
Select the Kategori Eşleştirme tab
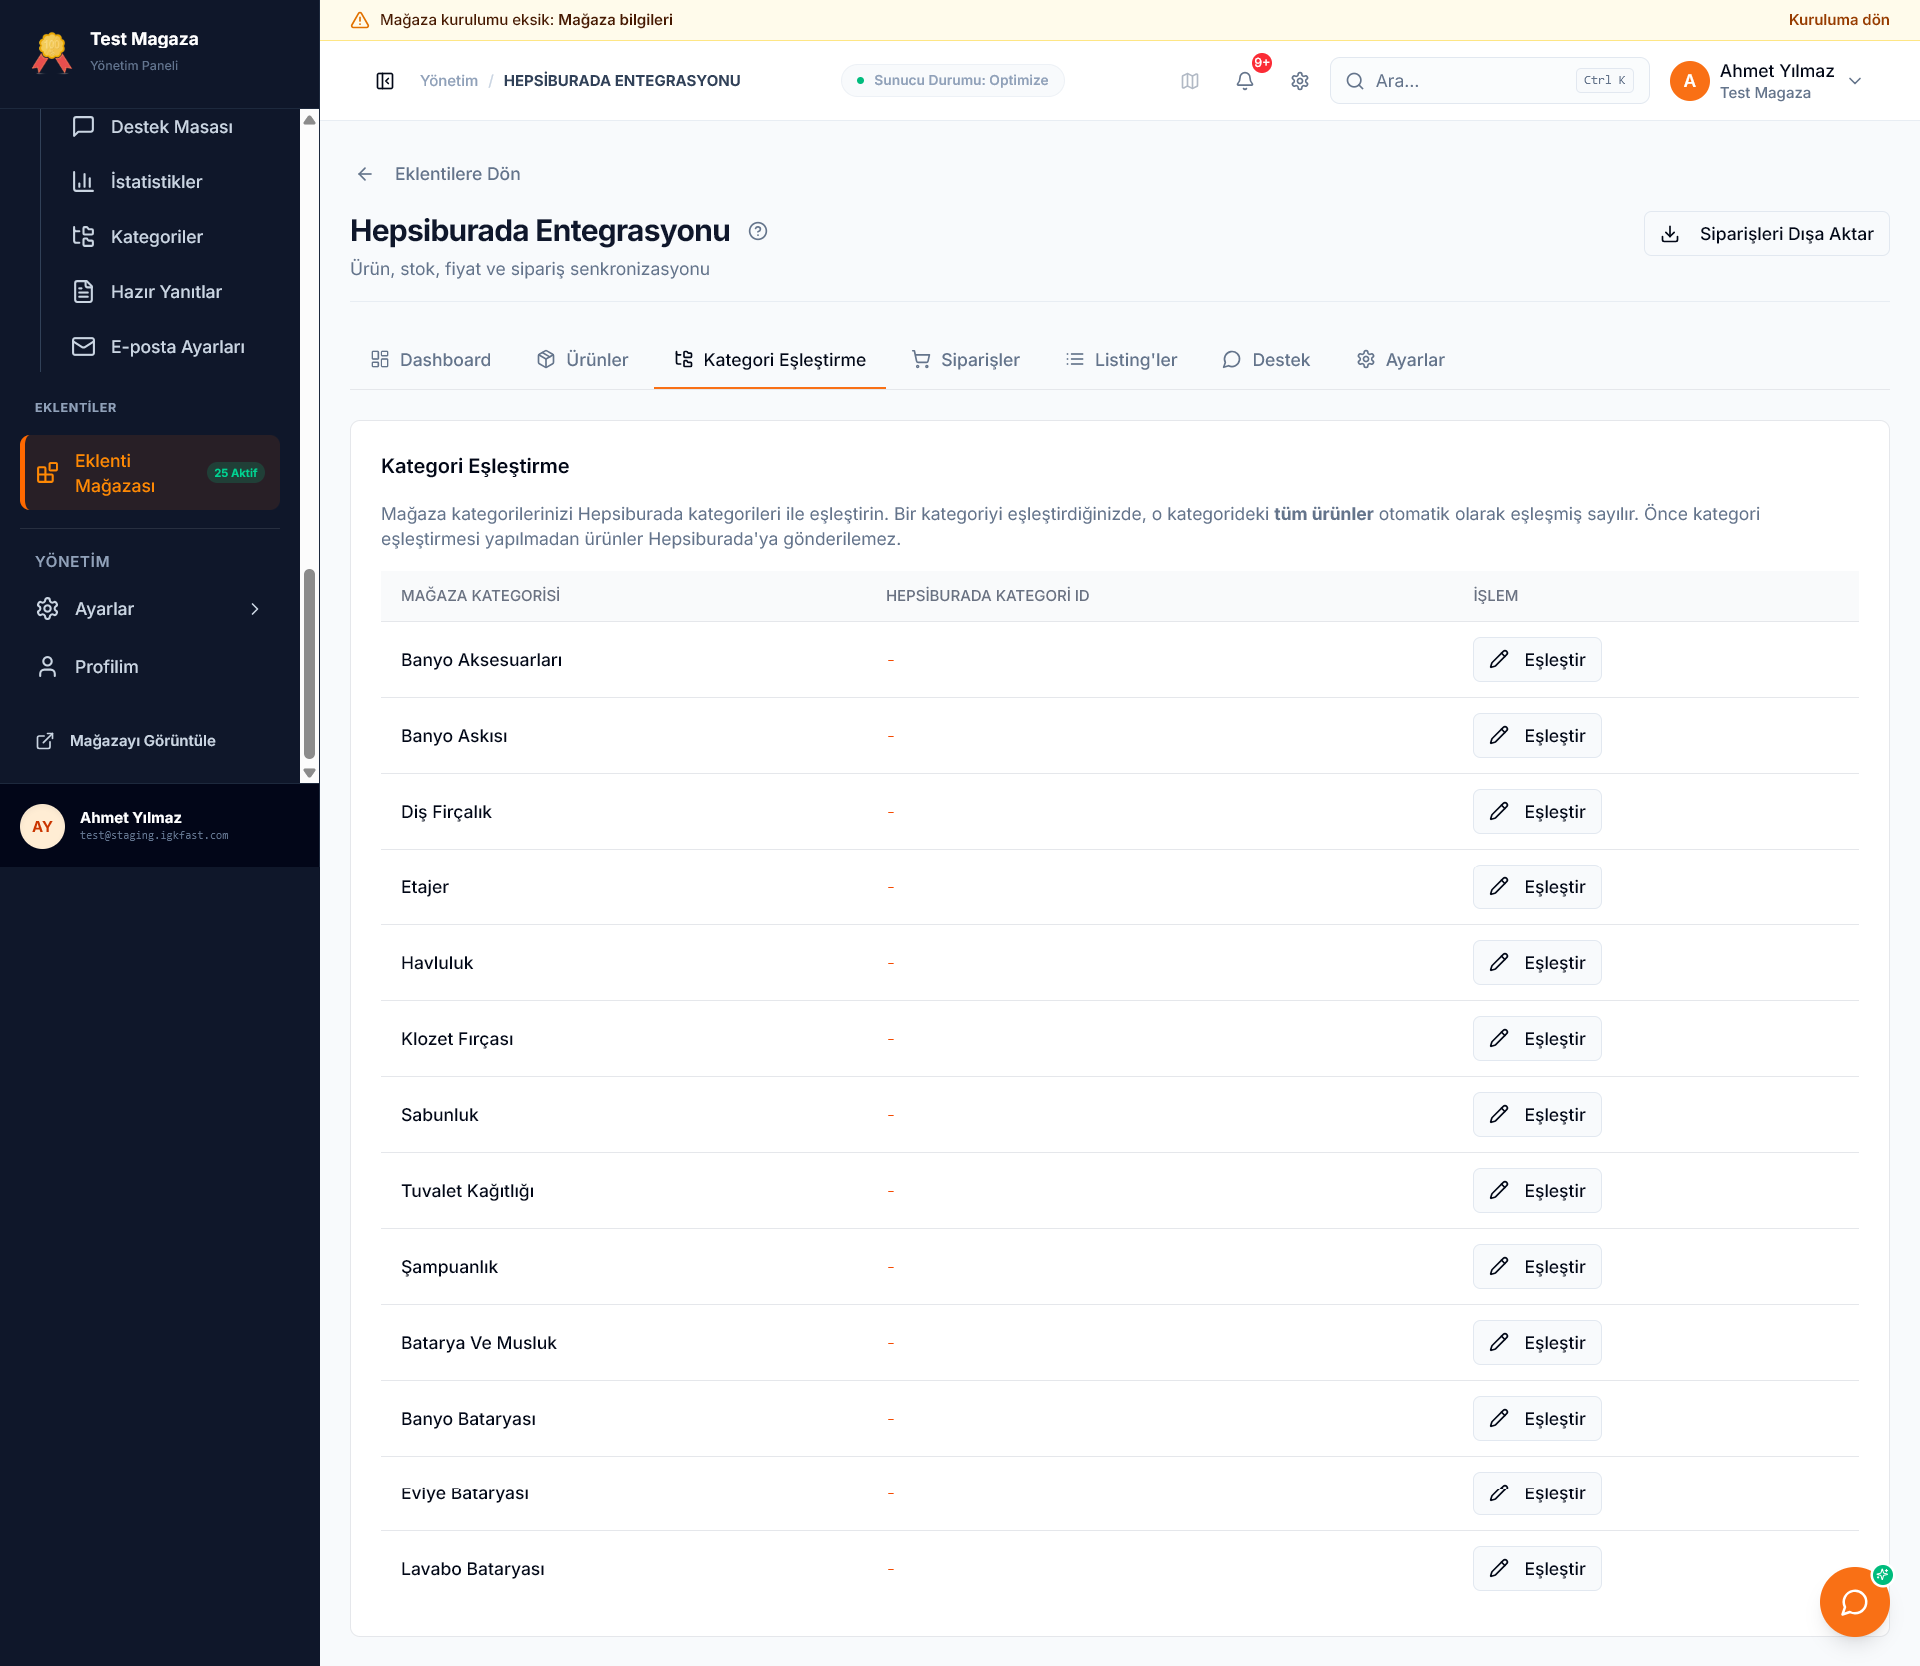pyautogui.click(x=770, y=360)
